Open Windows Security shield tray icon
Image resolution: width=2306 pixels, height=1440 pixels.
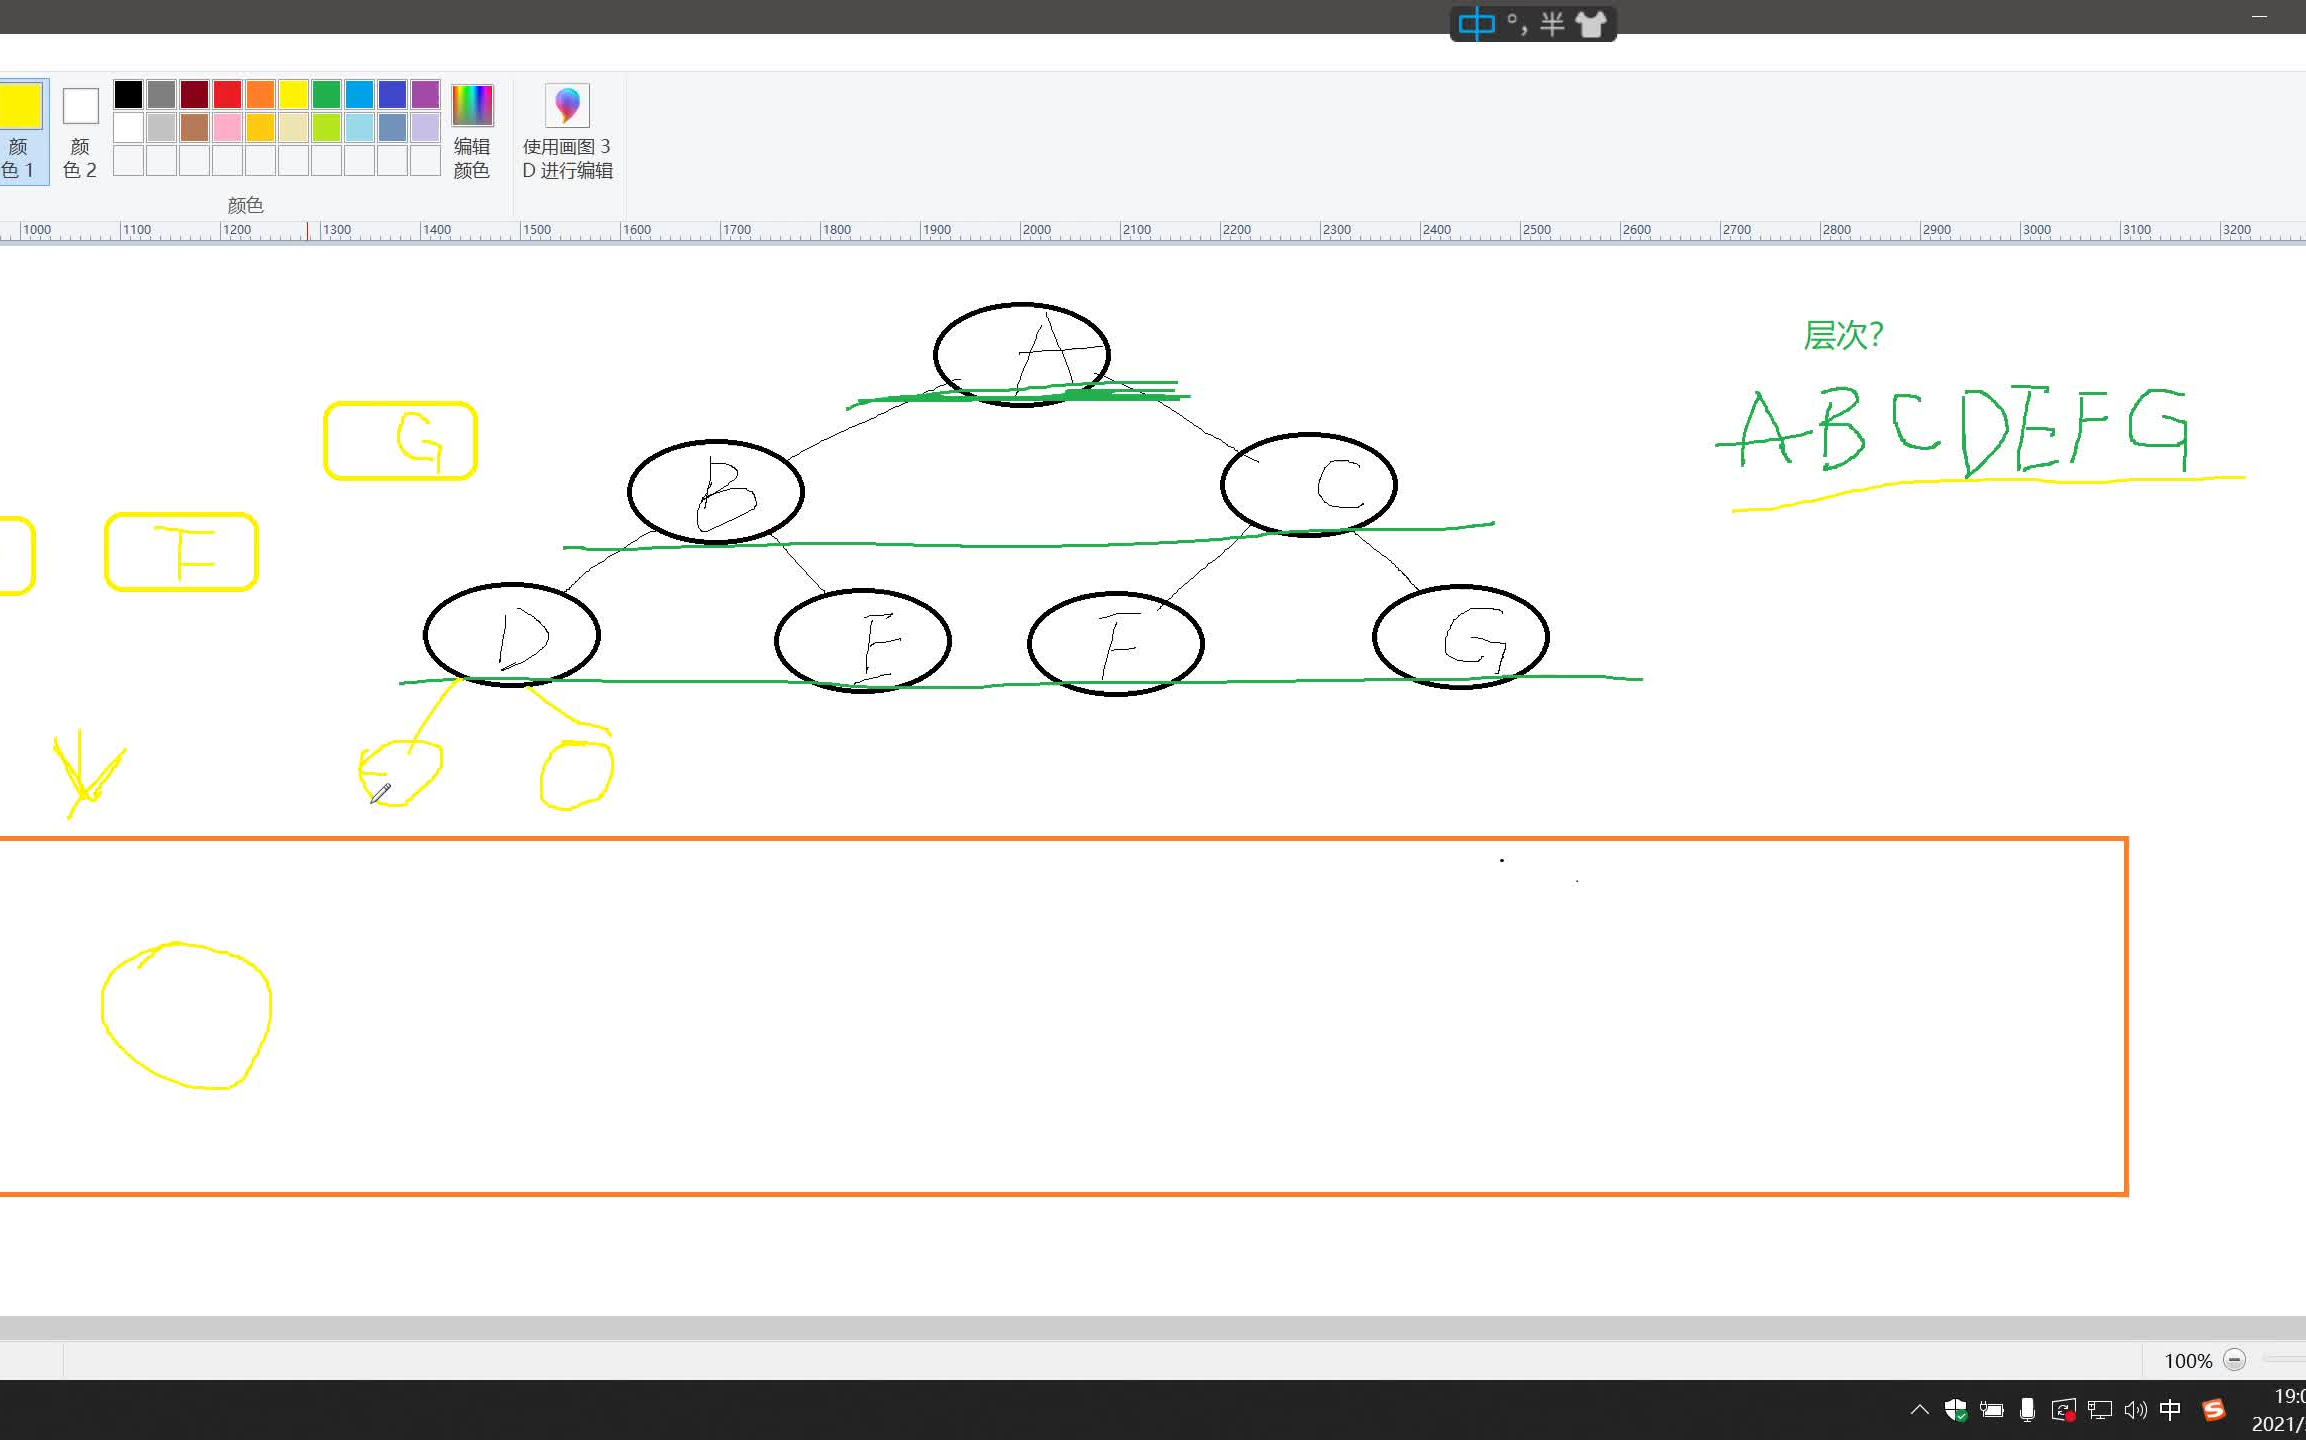click(x=1955, y=1410)
